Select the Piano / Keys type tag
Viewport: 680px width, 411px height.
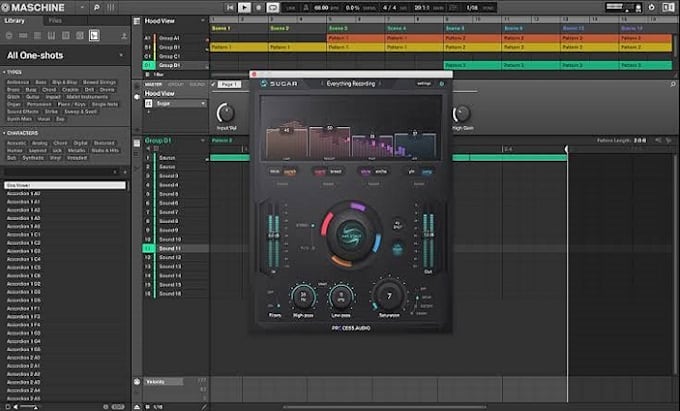pos(72,104)
